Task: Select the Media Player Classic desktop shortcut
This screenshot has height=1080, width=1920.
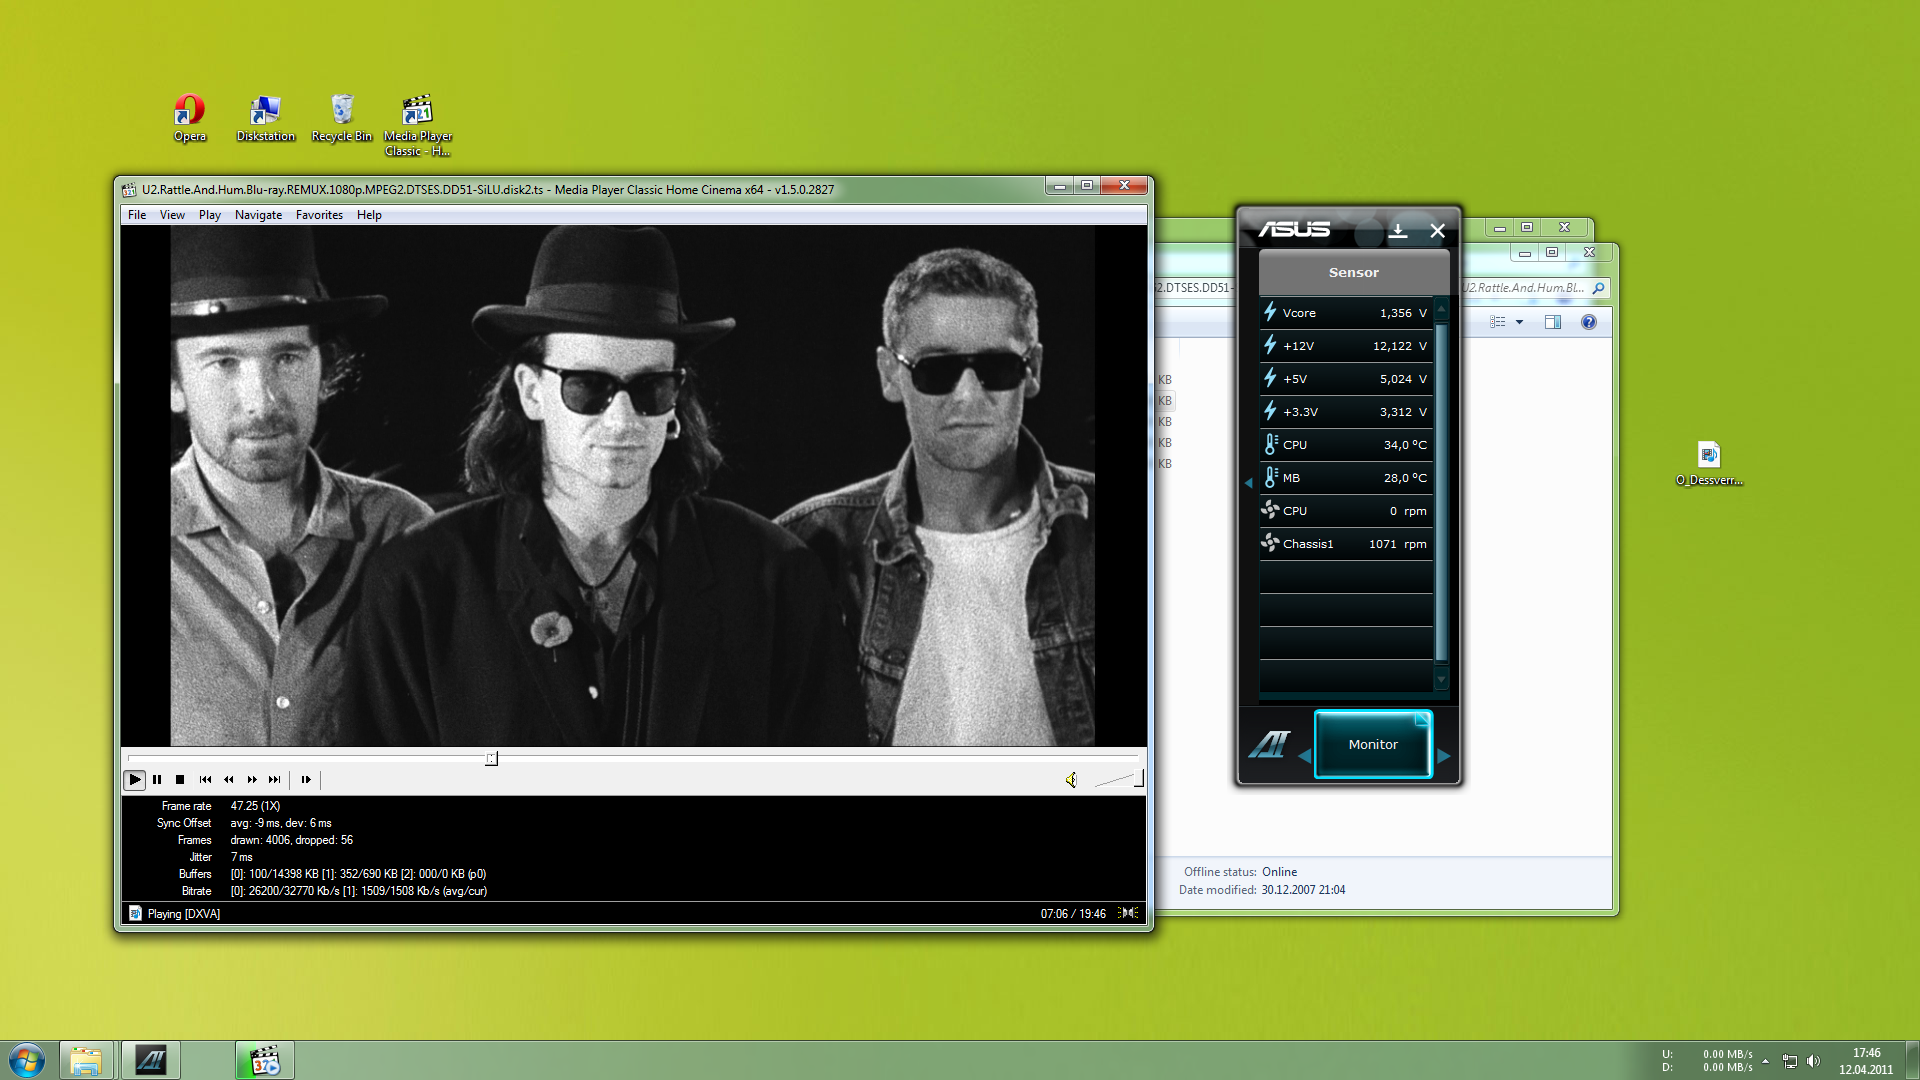Action: (x=417, y=125)
